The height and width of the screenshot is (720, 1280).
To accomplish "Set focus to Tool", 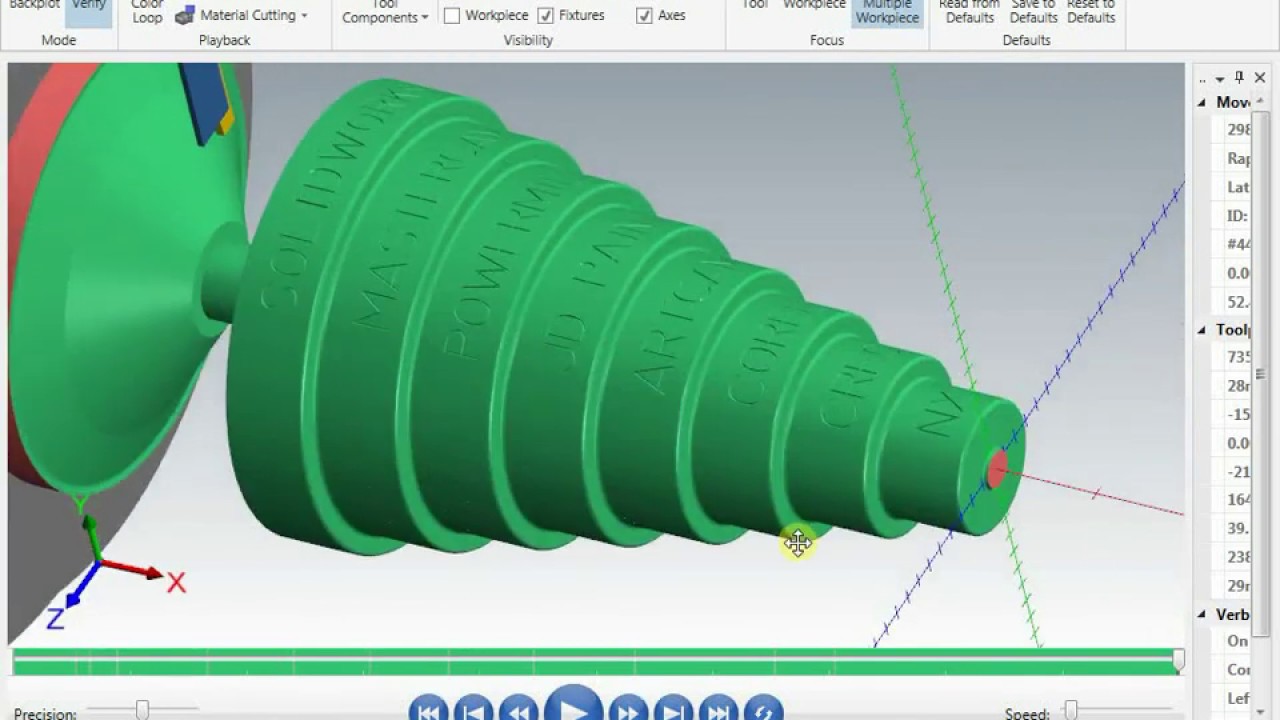I will 755,8.
